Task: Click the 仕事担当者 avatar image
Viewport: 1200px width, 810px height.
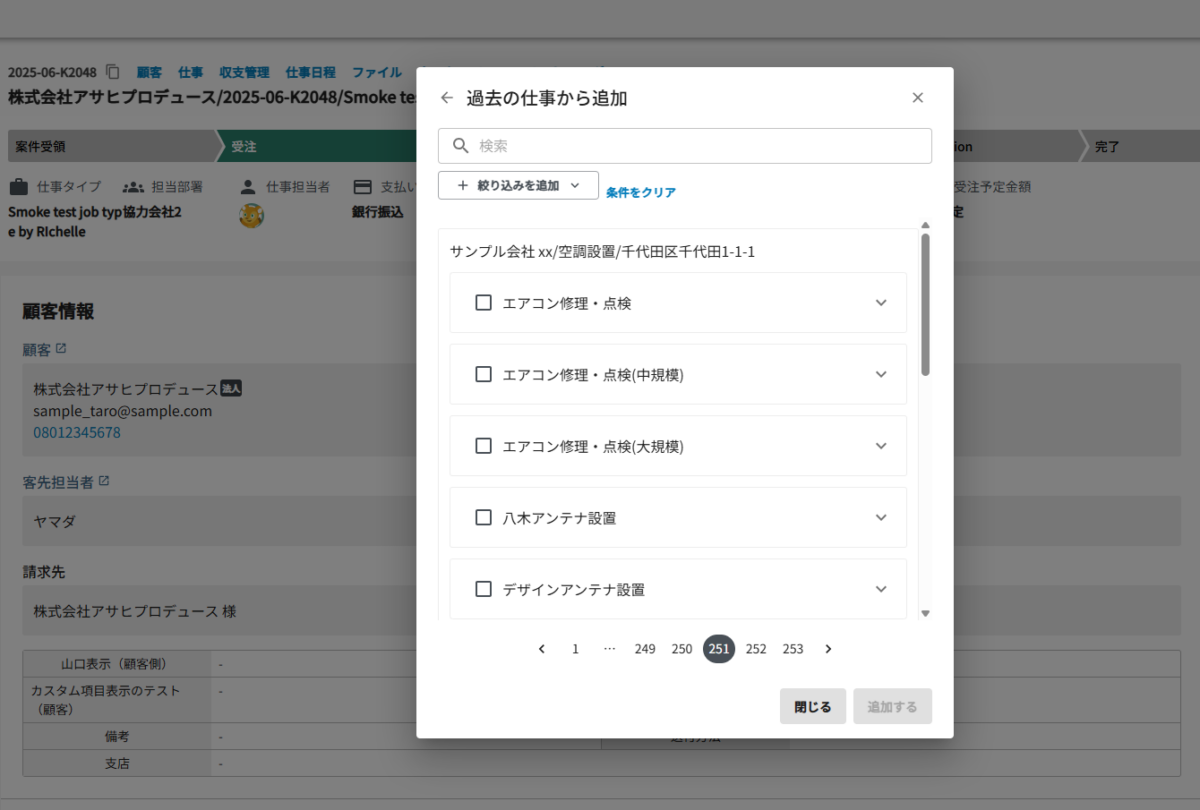Action: click(251, 215)
